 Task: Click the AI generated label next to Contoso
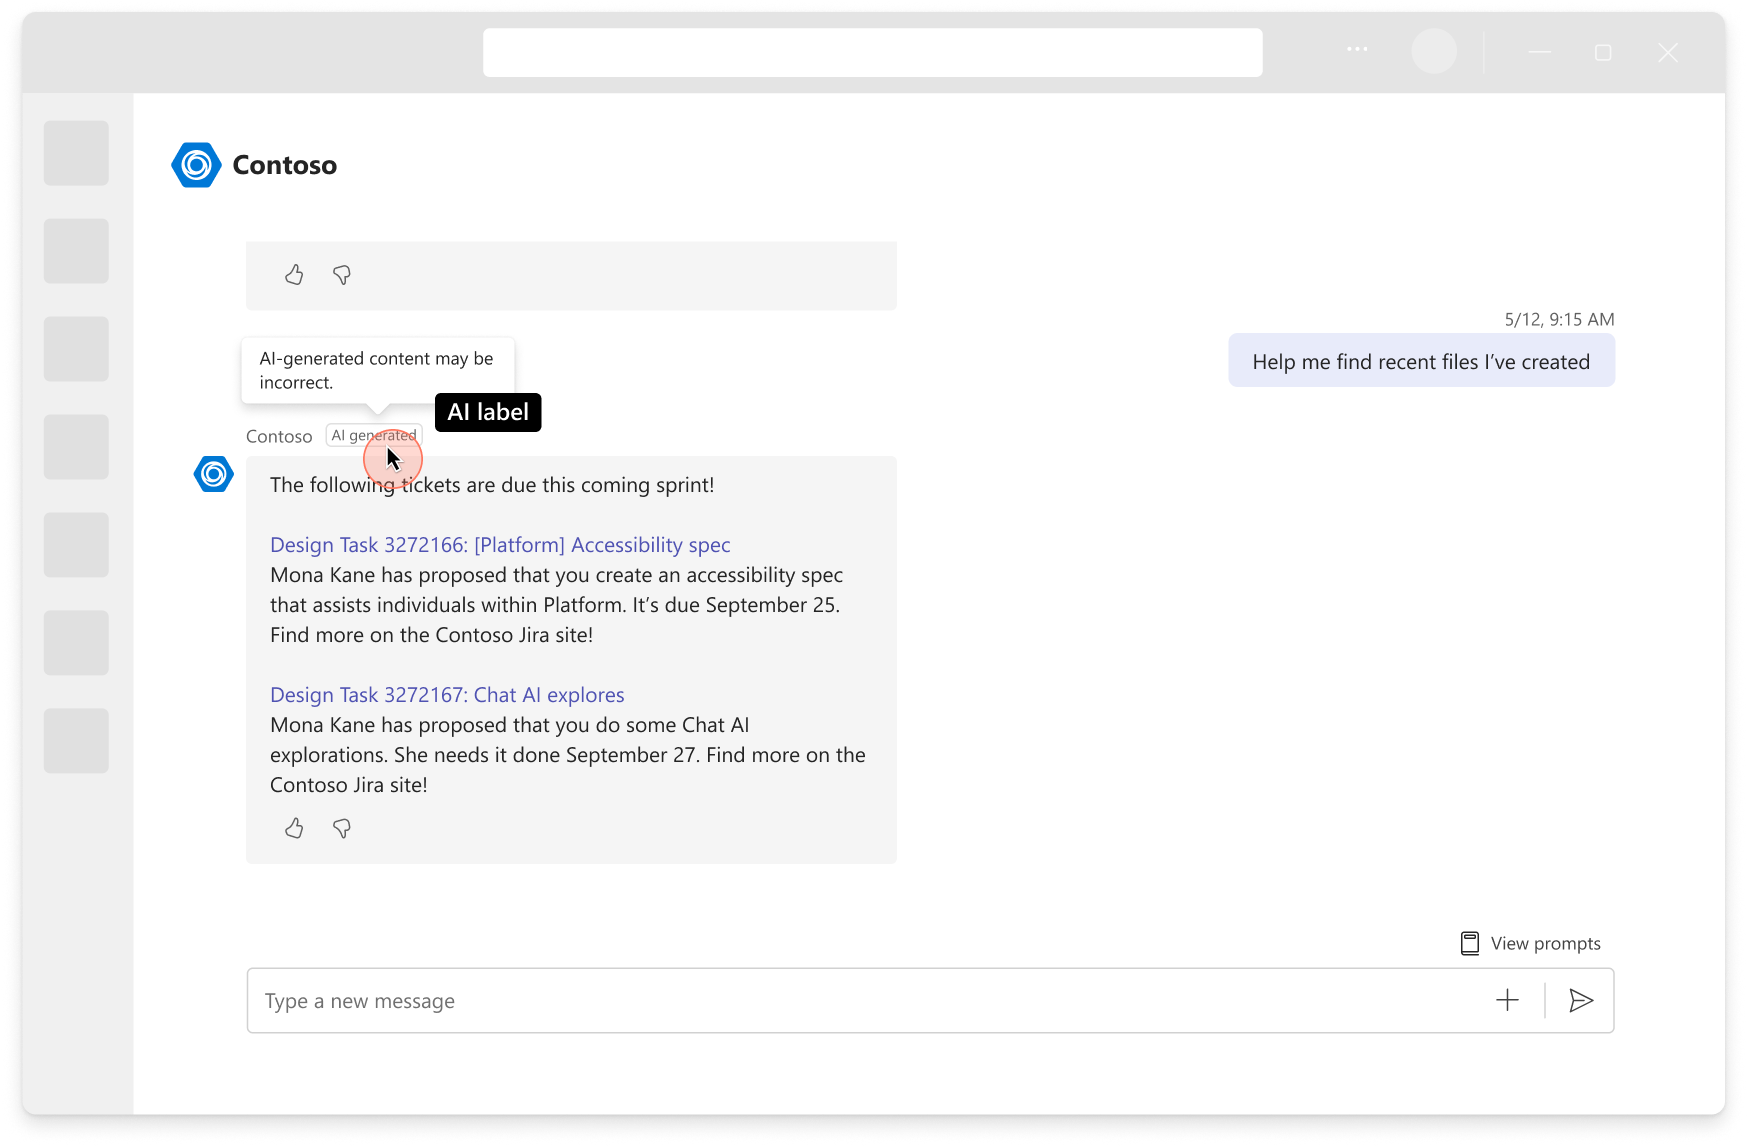pos(373,435)
